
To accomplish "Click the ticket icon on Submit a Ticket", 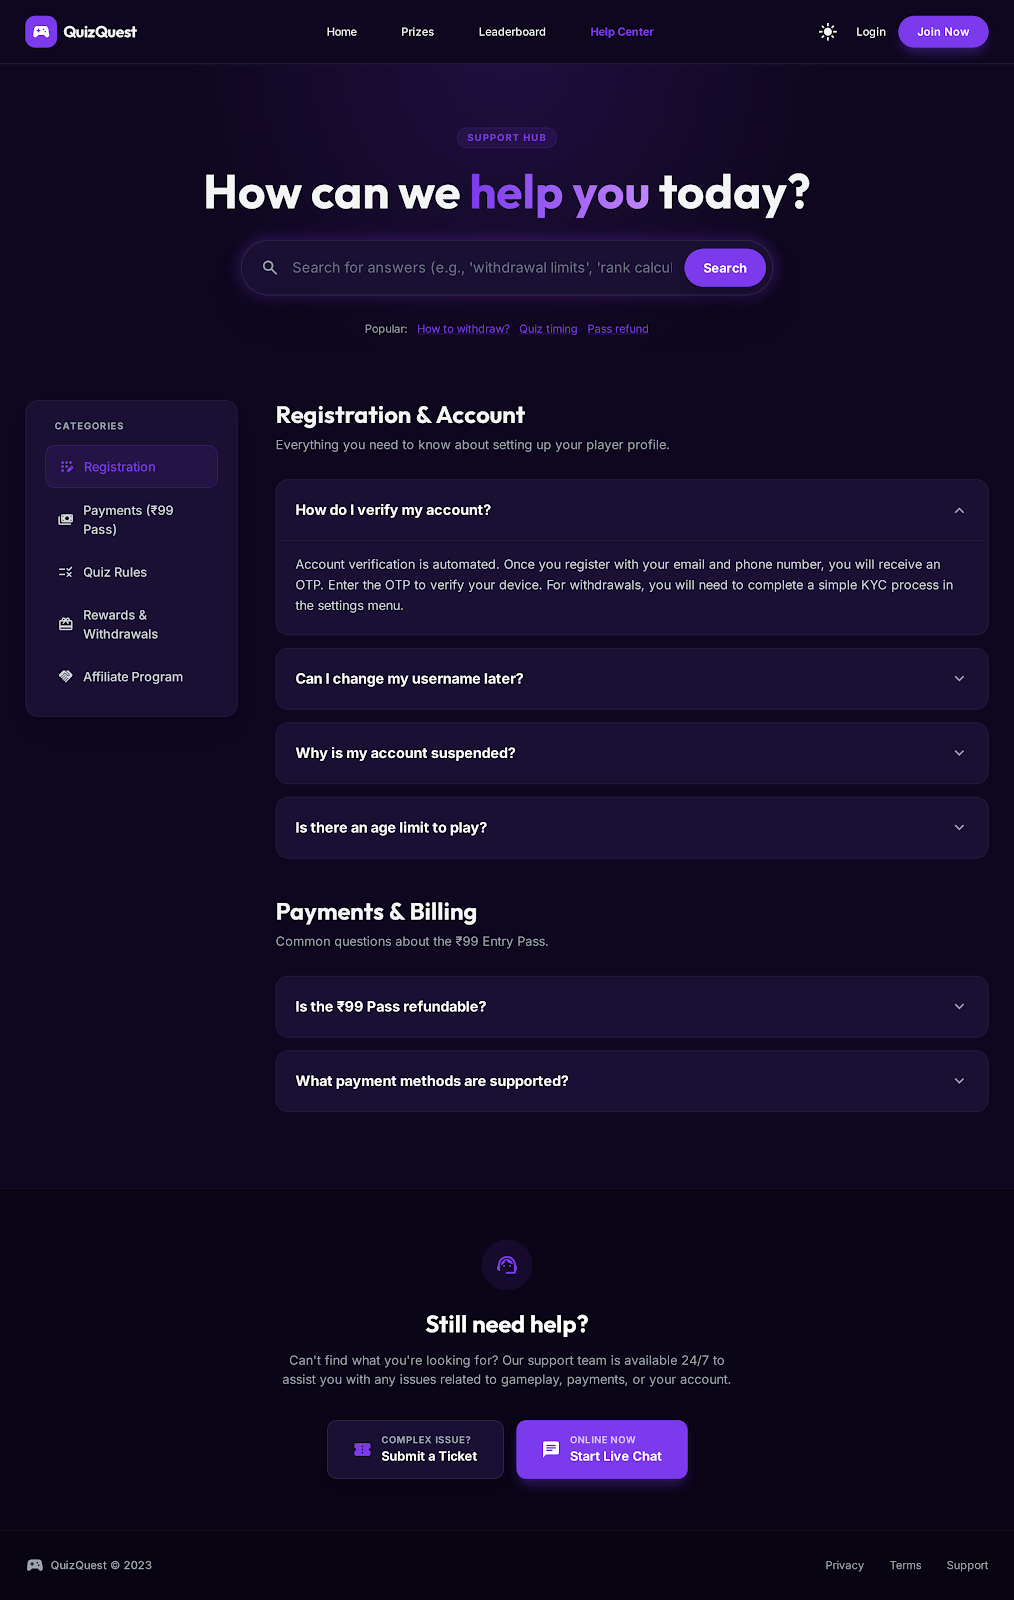I will [x=361, y=1449].
